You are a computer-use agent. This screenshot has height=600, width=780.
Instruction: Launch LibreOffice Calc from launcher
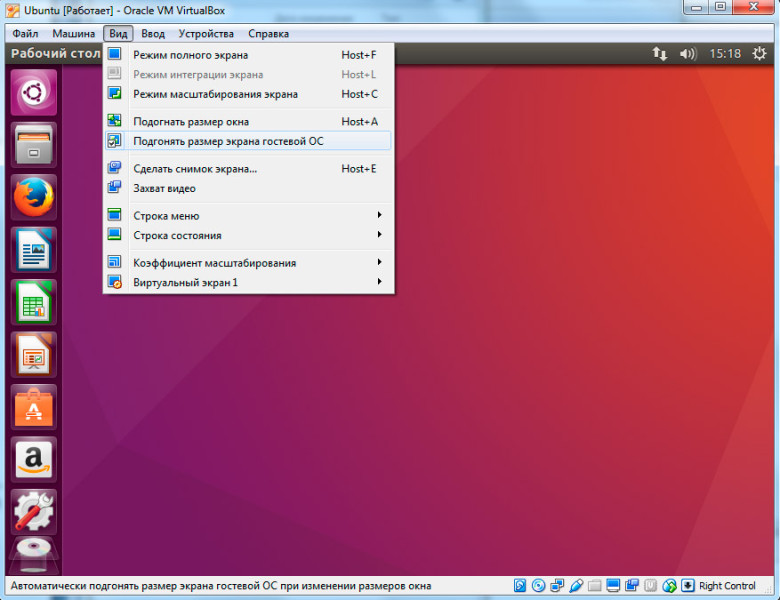point(34,302)
